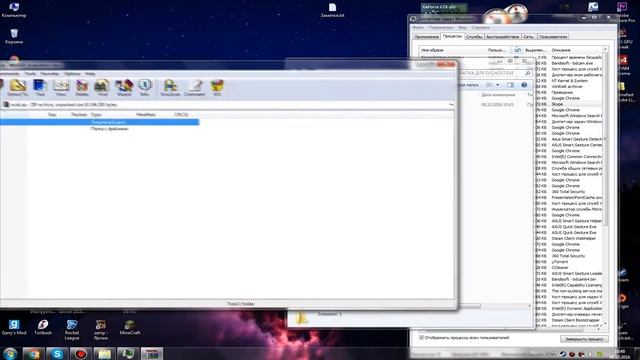Open Файл menu in Task Manager
Image resolution: width=640 pixels, height=360 pixels.
tap(418, 27)
